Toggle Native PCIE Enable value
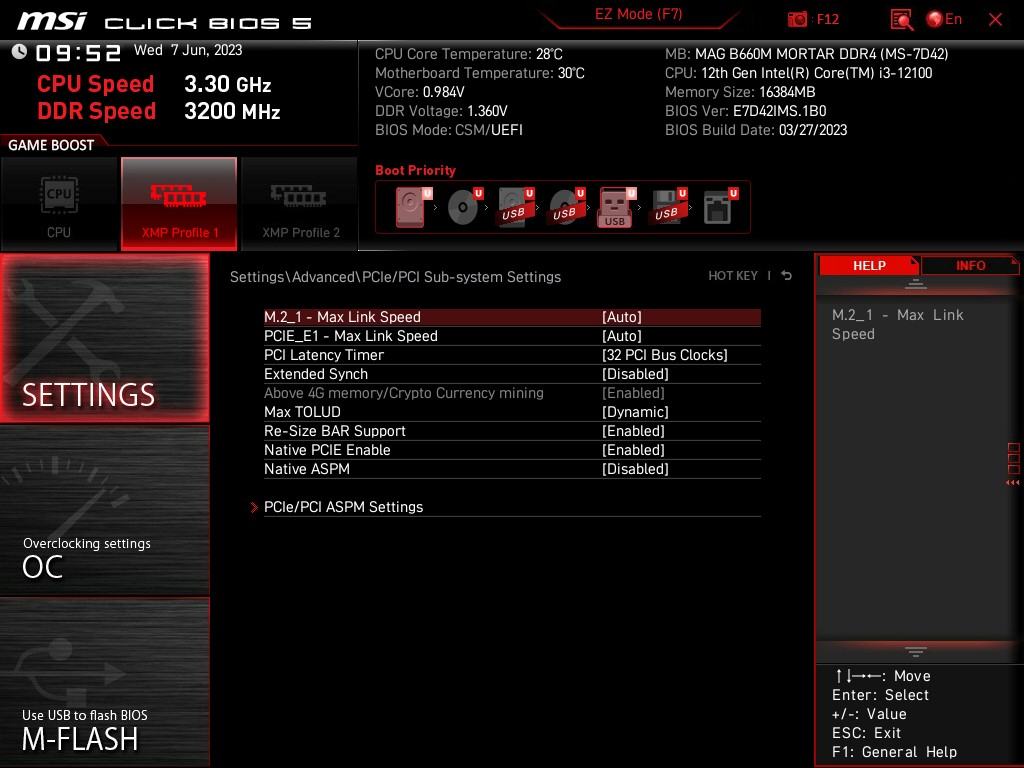Viewport: 1024px width, 768px height. 633,450
